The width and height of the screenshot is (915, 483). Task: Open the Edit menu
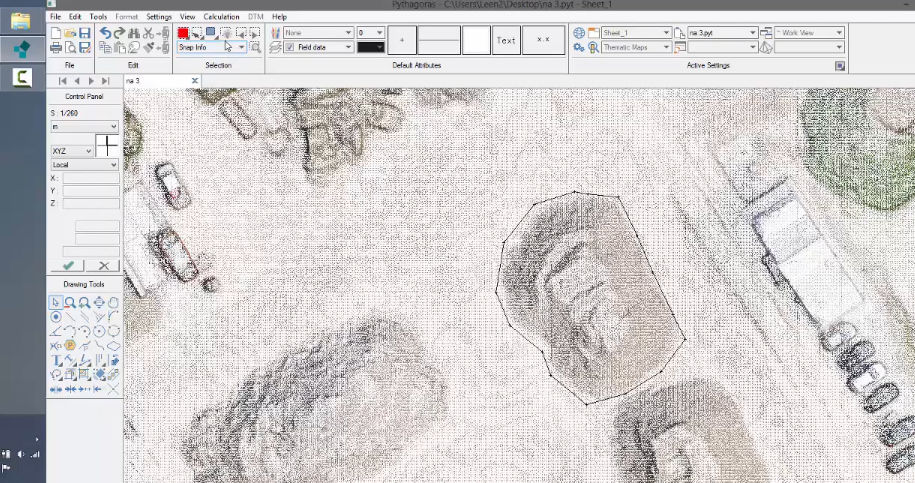coord(75,17)
